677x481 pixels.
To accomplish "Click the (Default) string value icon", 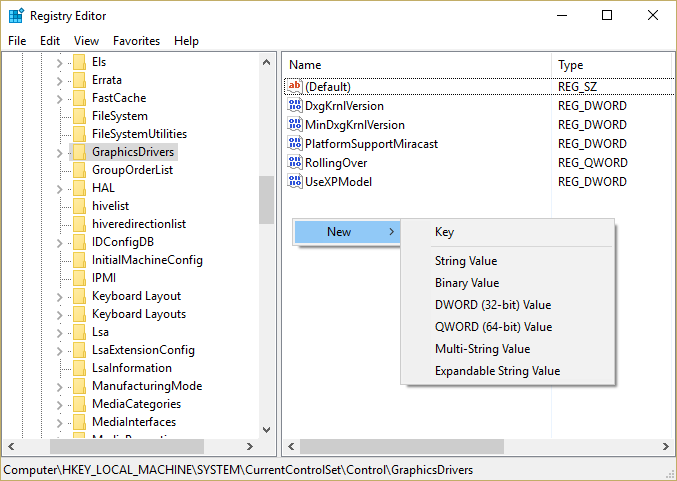I will point(295,87).
